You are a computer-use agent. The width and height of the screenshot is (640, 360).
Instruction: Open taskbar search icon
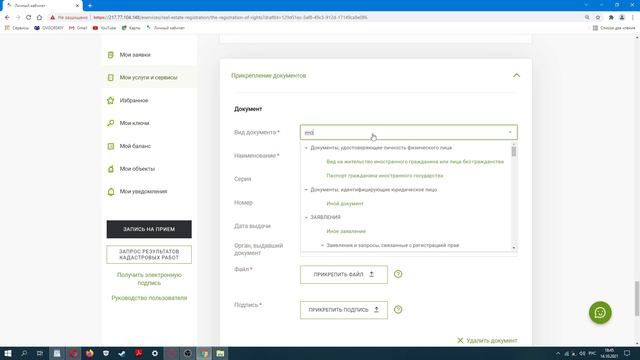pyautogui.click(x=24, y=353)
